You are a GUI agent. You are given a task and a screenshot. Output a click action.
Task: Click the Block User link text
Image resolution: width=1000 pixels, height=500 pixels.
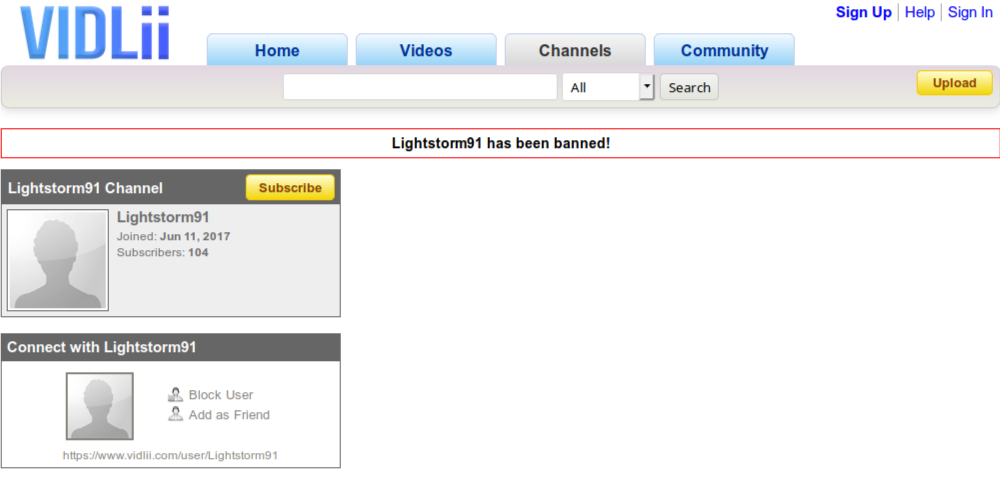221,395
